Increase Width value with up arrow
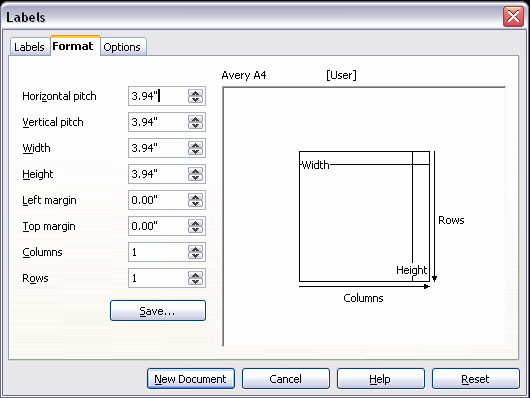The height and width of the screenshot is (398, 530). 195,145
